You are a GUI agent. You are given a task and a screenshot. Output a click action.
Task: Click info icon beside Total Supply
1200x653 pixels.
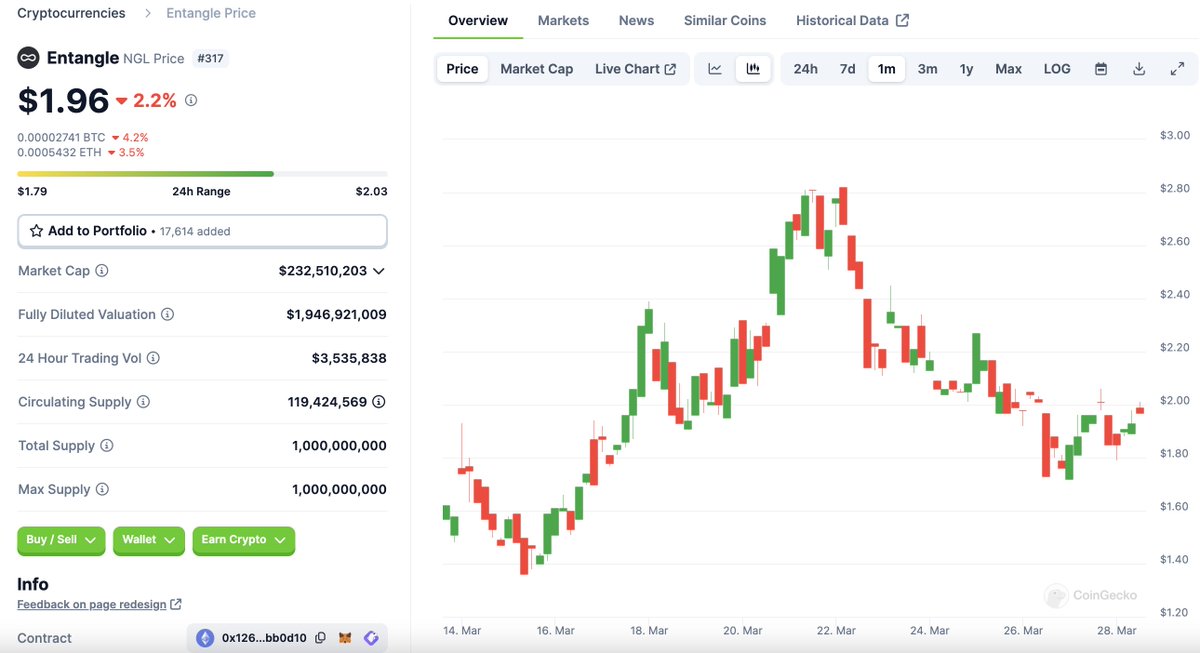click(x=107, y=446)
